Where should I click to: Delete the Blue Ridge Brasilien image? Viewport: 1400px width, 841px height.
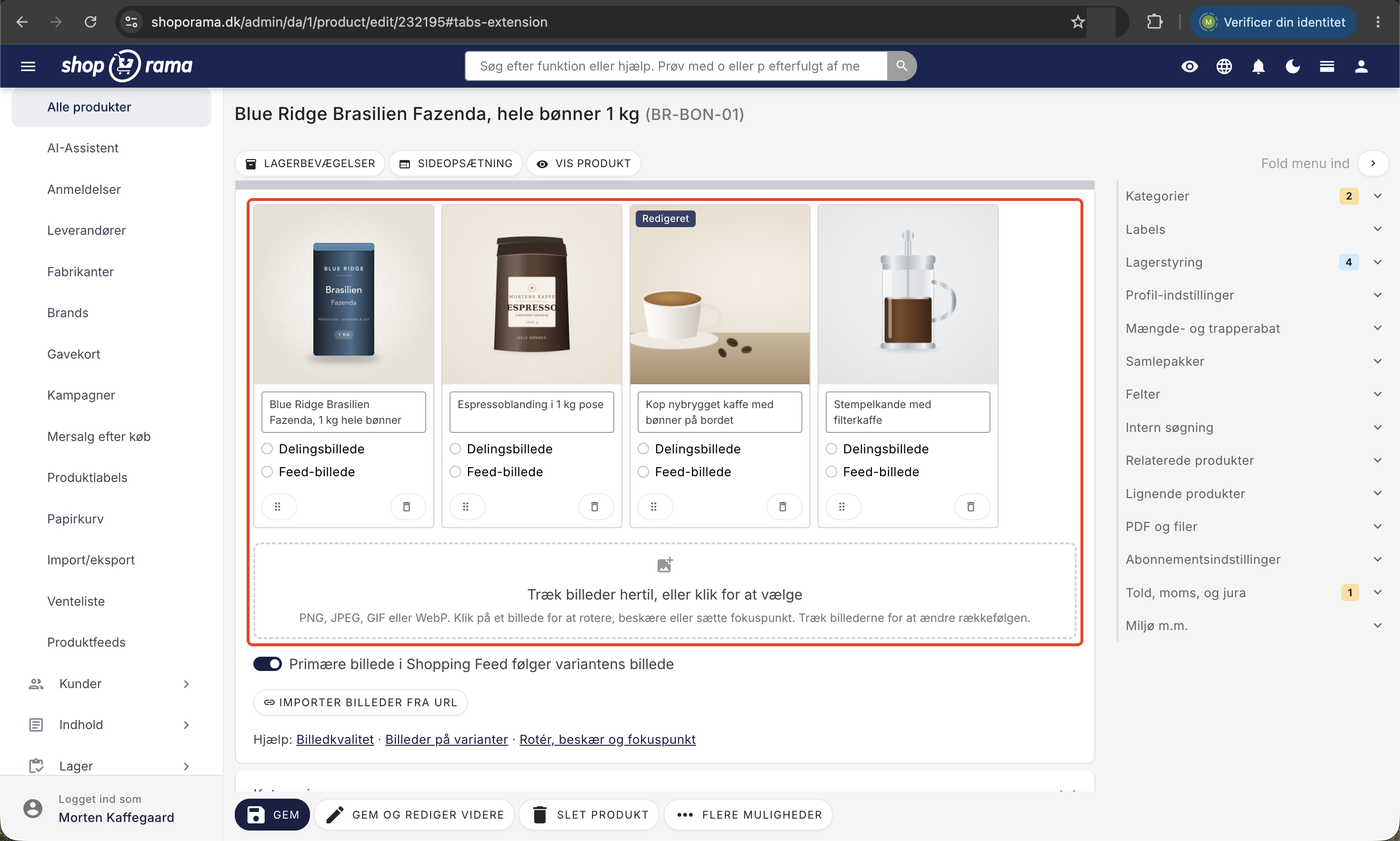pyautogui.click(x=407, y=507)
